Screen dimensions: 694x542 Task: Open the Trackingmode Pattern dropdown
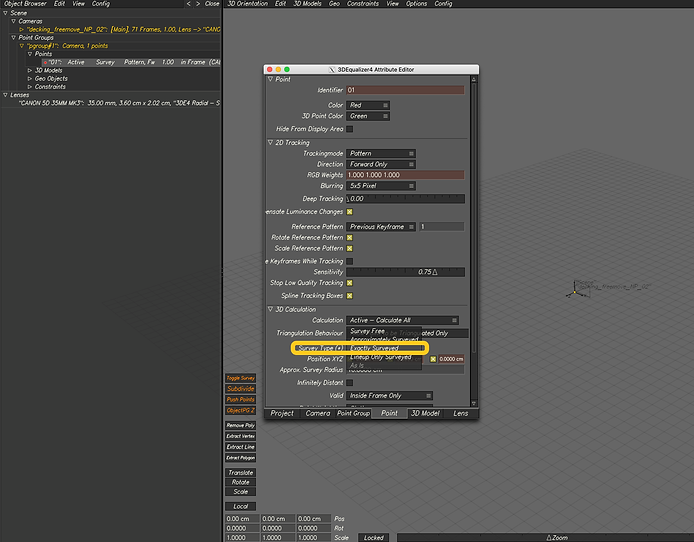point(381,153)
